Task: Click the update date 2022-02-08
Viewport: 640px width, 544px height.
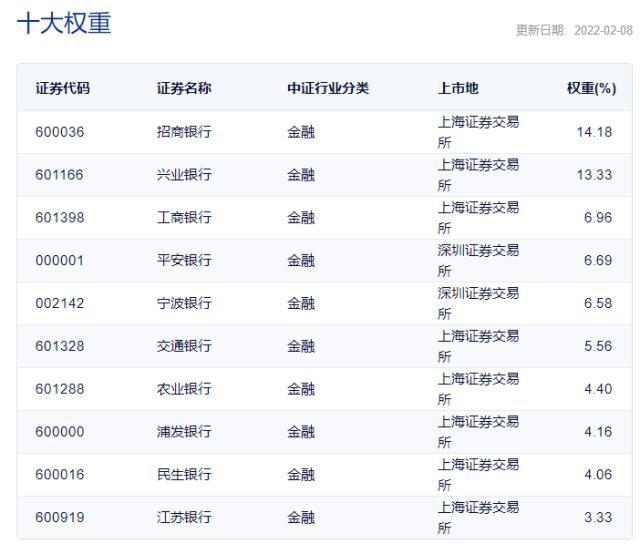Action: click(x=603, y=30)
